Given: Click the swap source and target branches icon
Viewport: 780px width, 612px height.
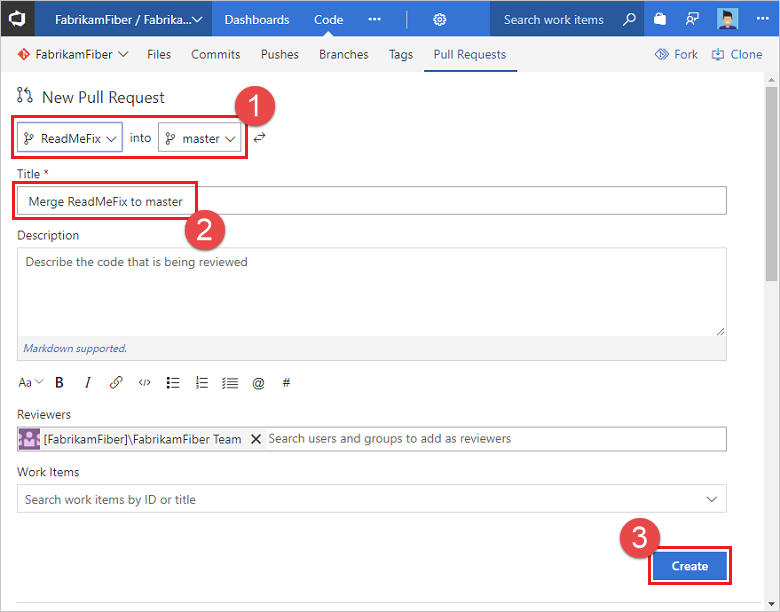Looking at the screenshot, I should coord(259,138).
